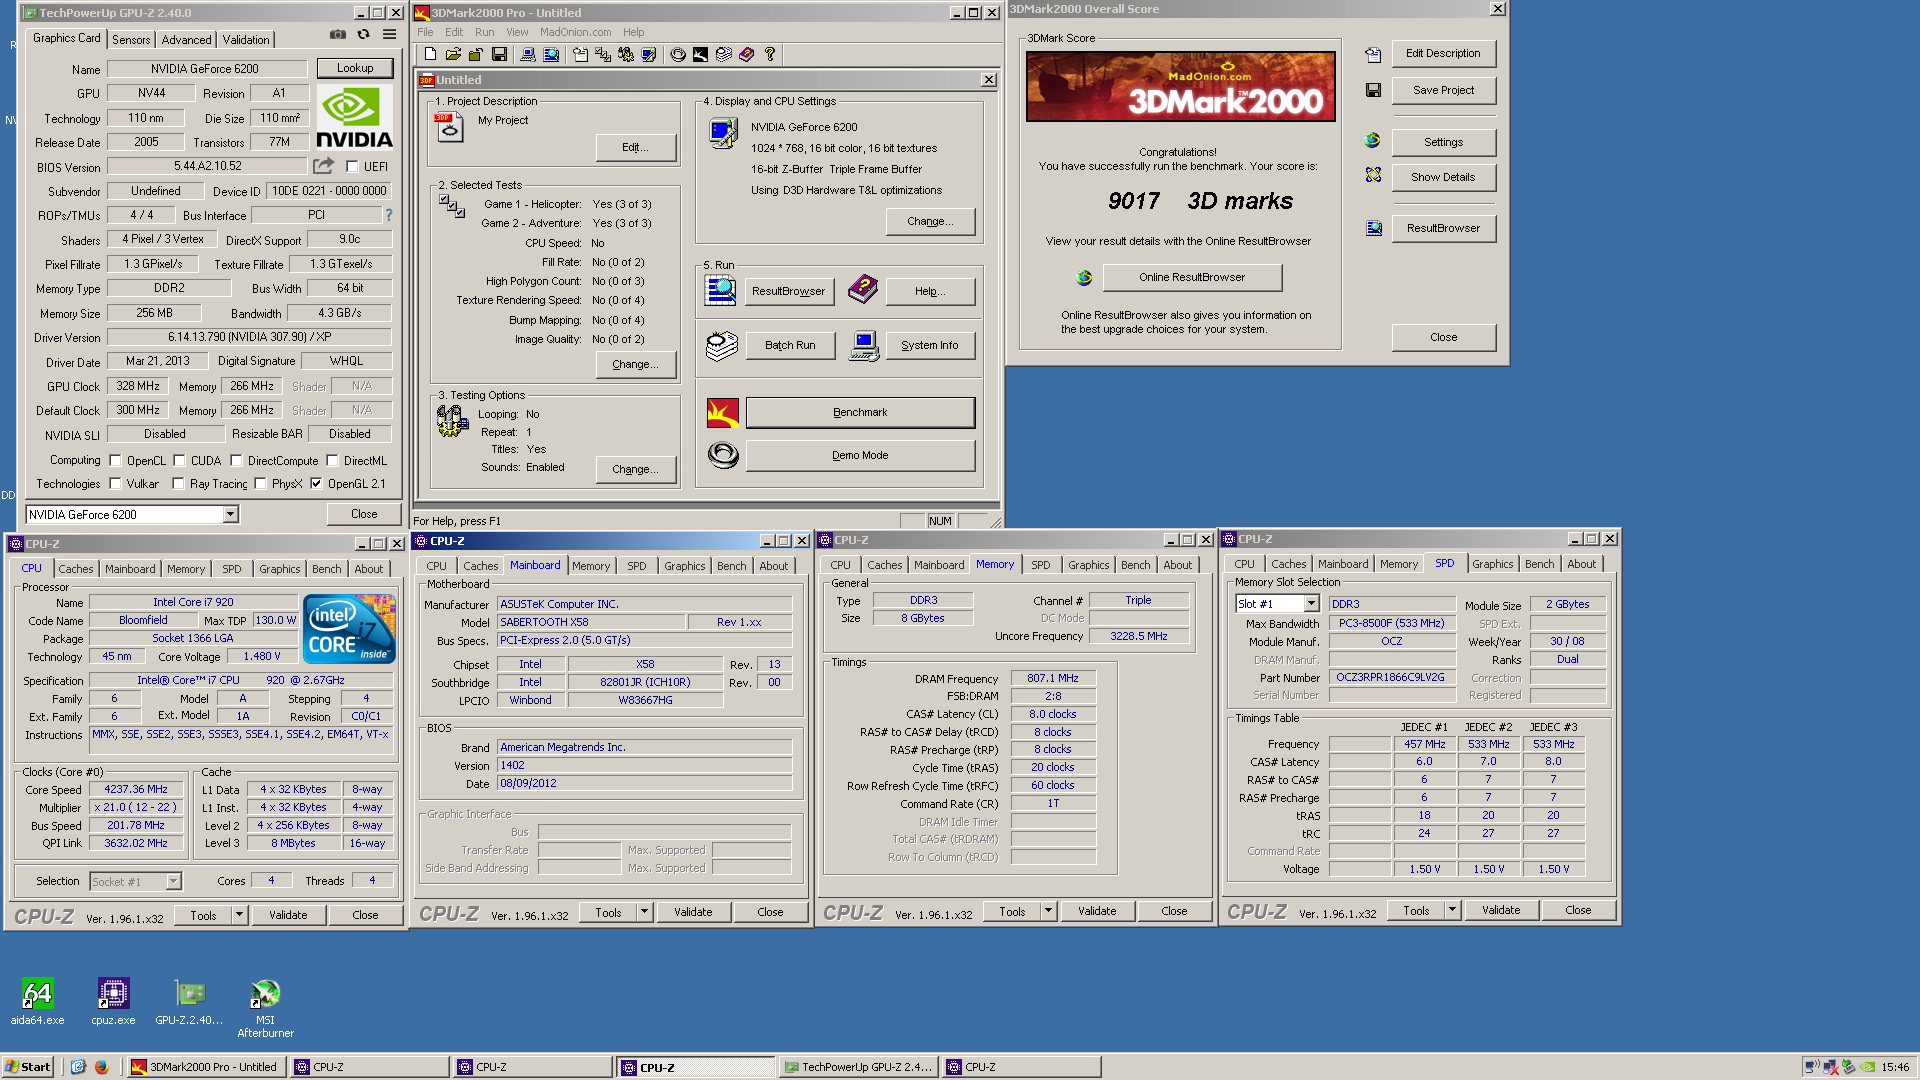This screenshot has width=1920, height=1080.
Task: Open the Run menu in 3DMark2000
Action: click(484, 32)
